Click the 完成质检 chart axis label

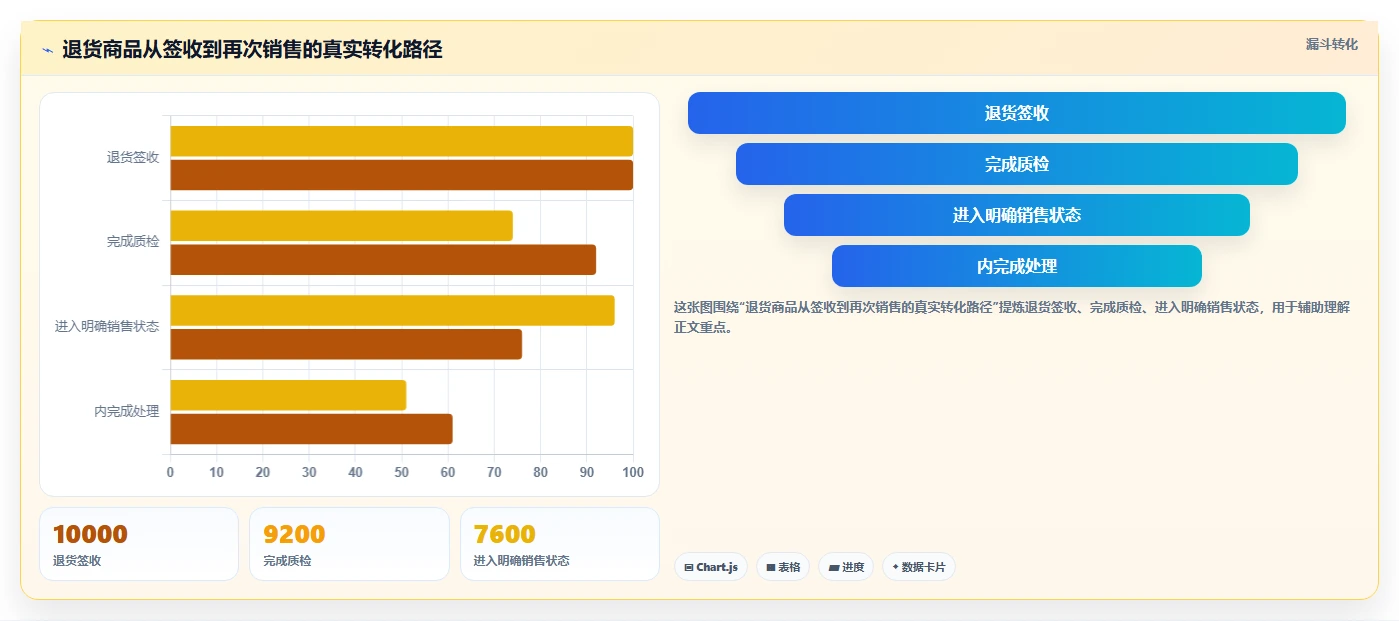[133, 242]
